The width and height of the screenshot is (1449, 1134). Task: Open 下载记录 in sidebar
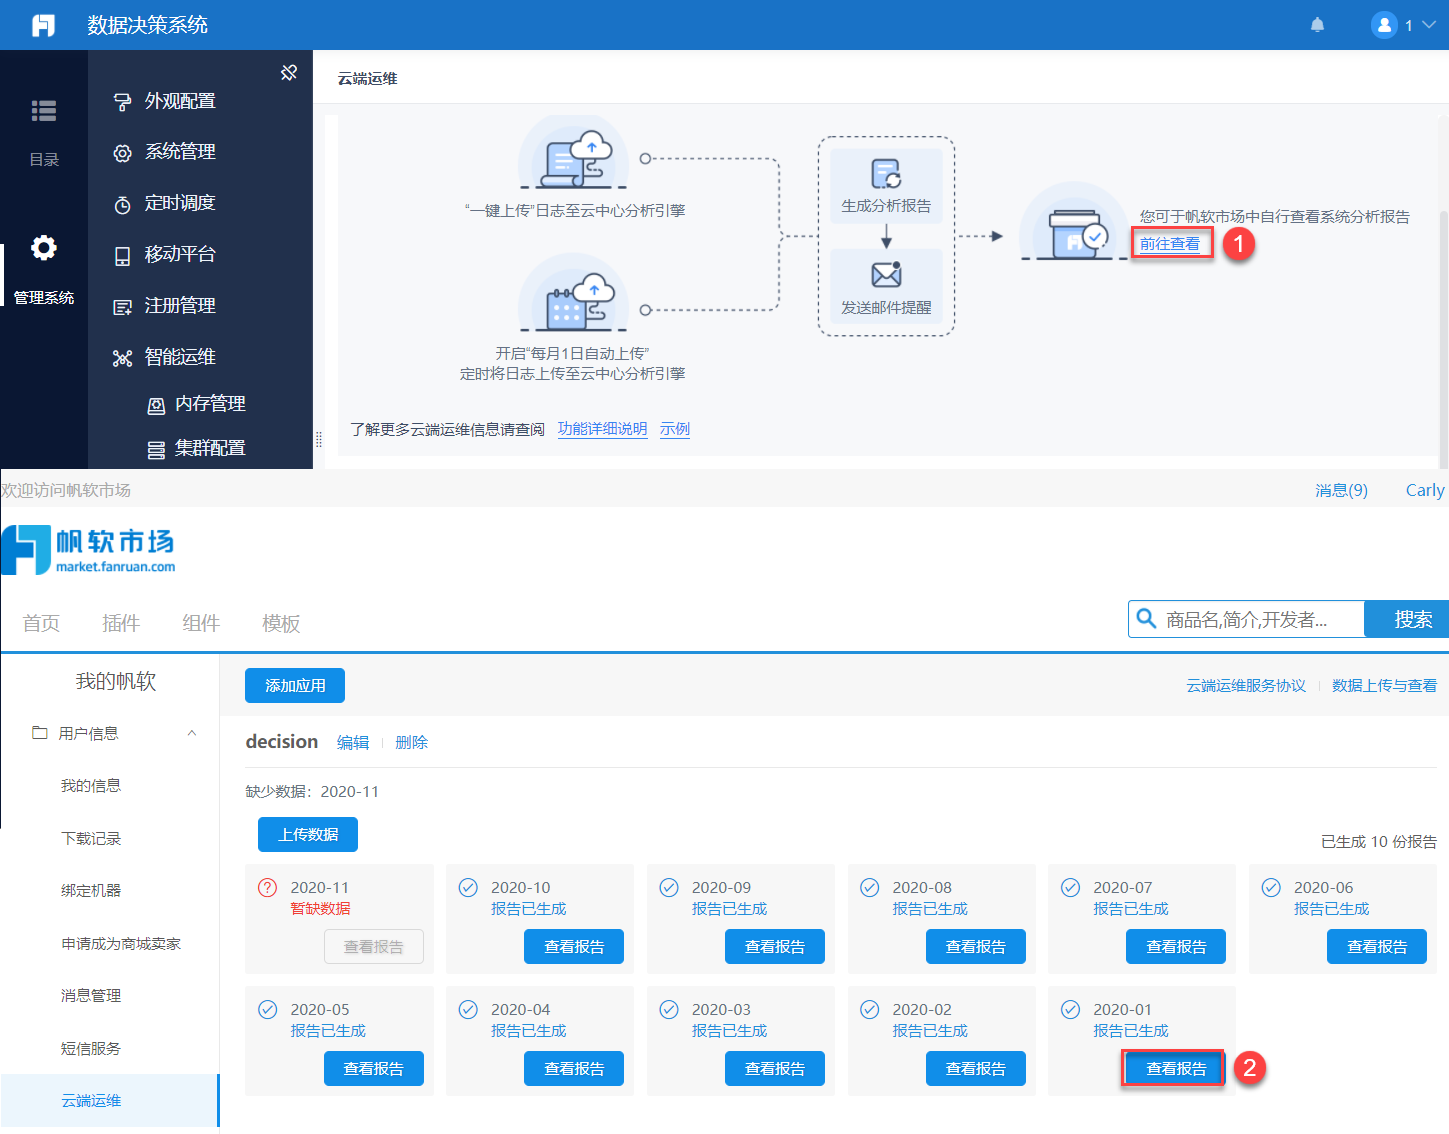tap(91, 838)
